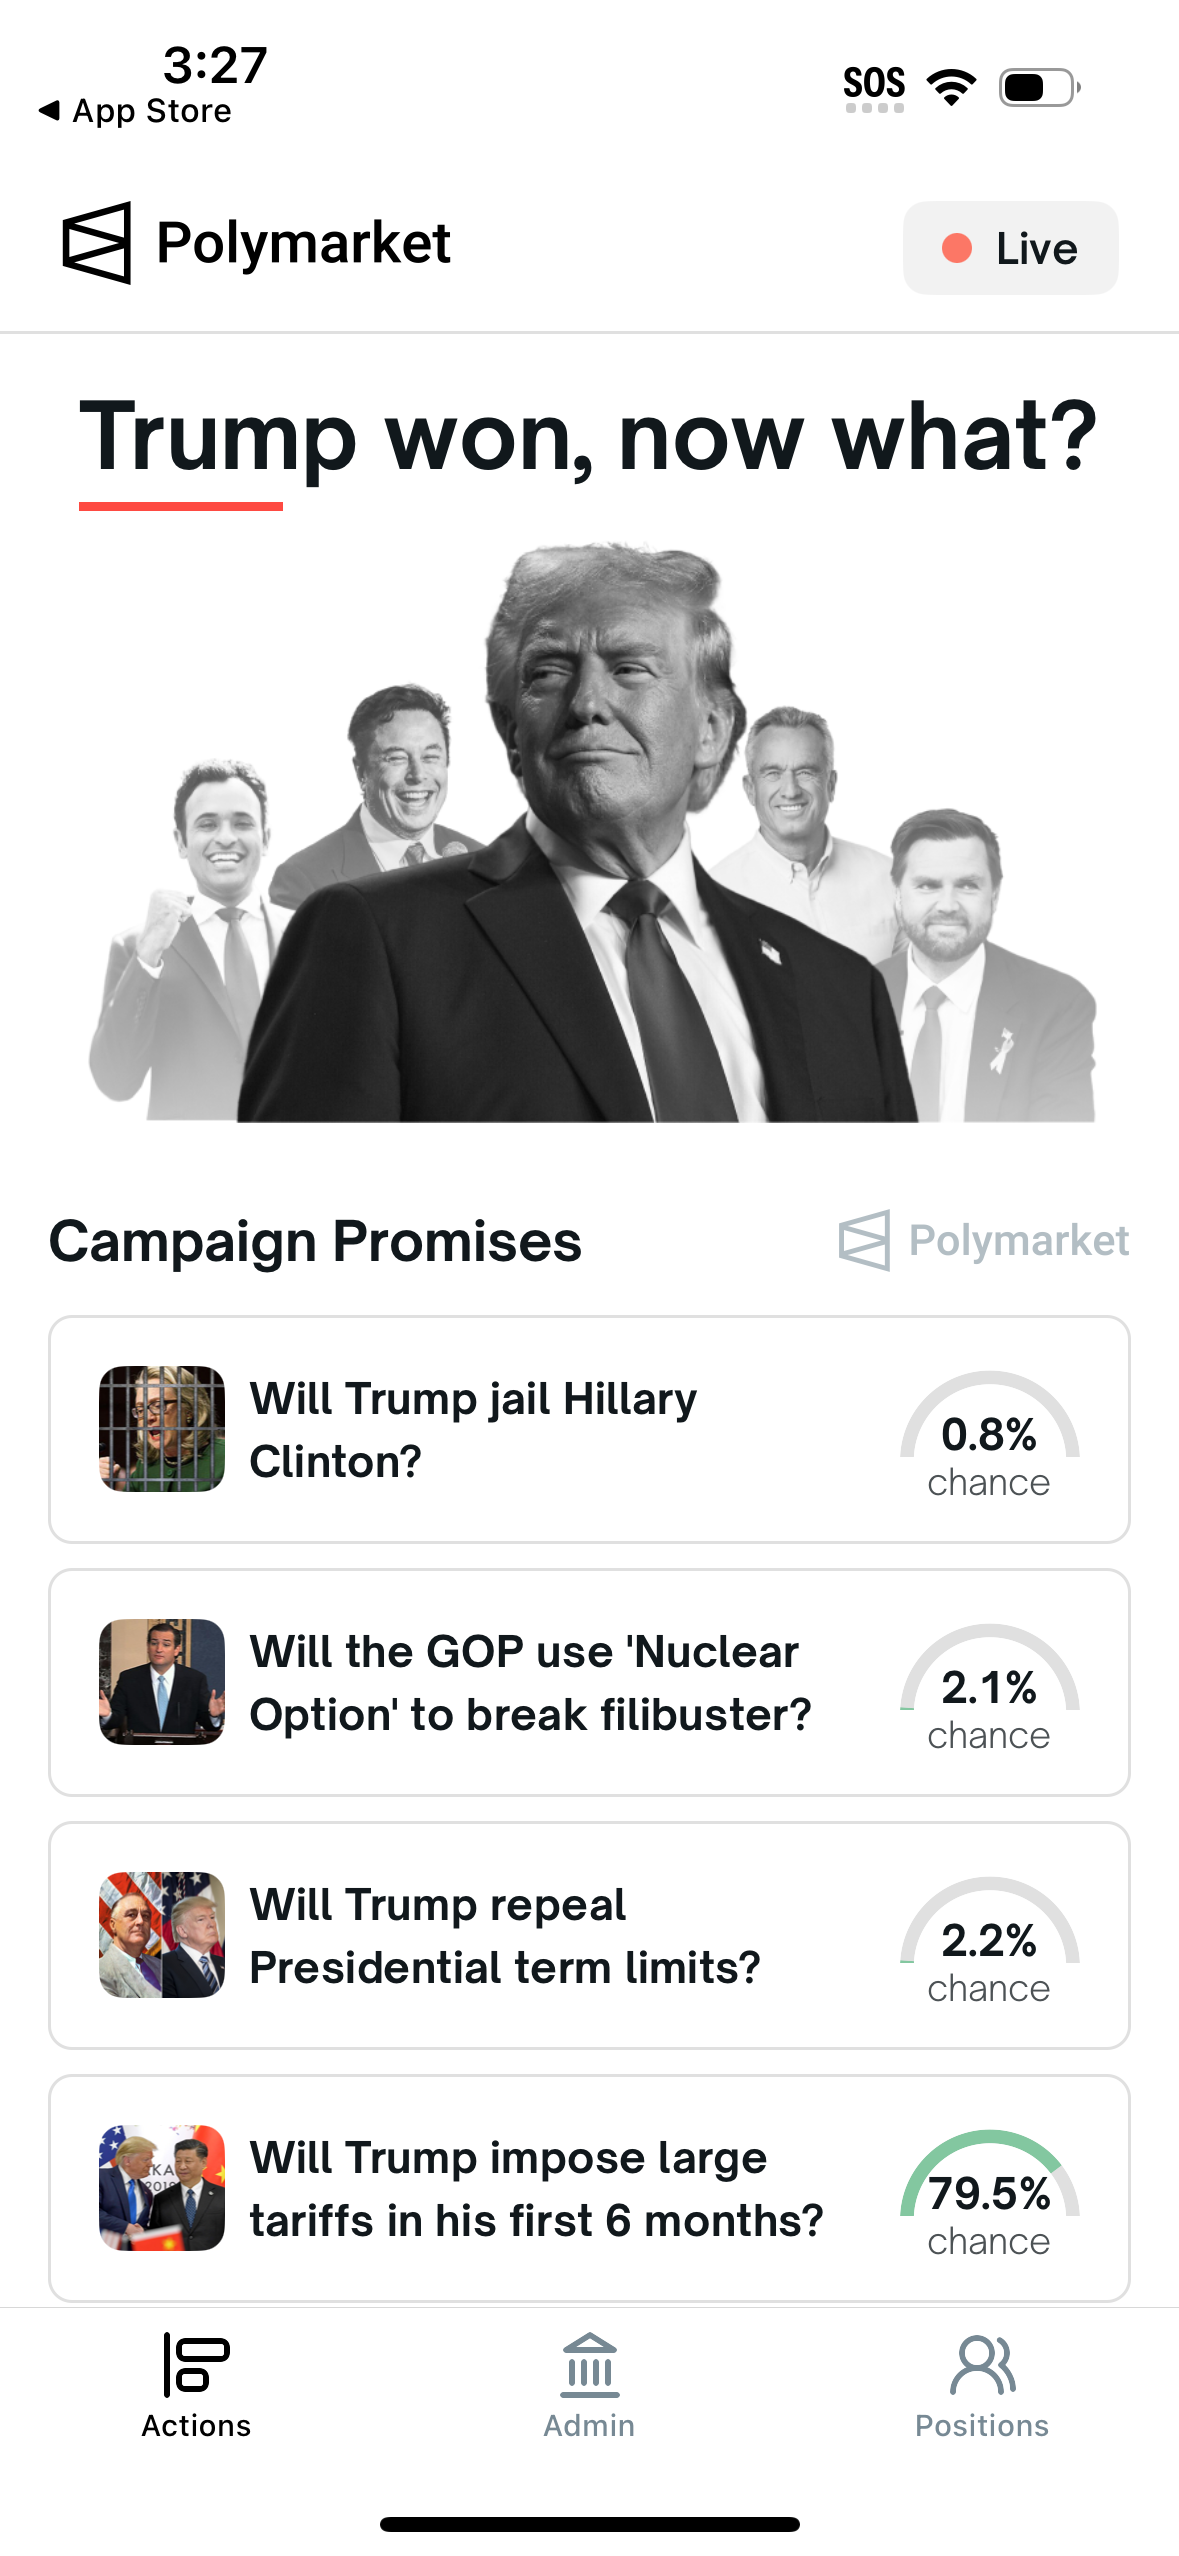
Task: Tap the Positions people icon
Action: 982,2365
